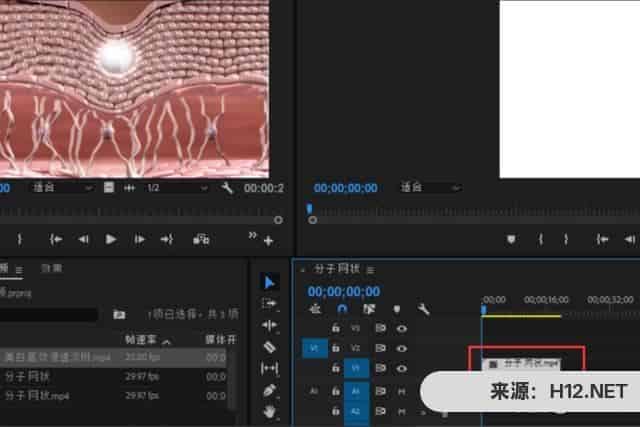640x427 pixels.
Task: Toggle Snap magnet in the timeline
Action: coord(342,309)
